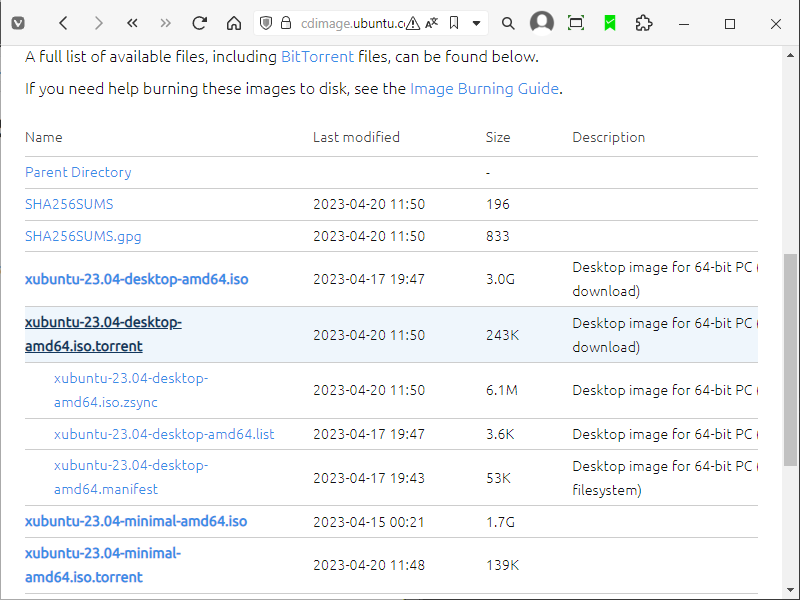Go to the home page
The height and width of the screenshot is (600, 800).
(x=234, y=23)
